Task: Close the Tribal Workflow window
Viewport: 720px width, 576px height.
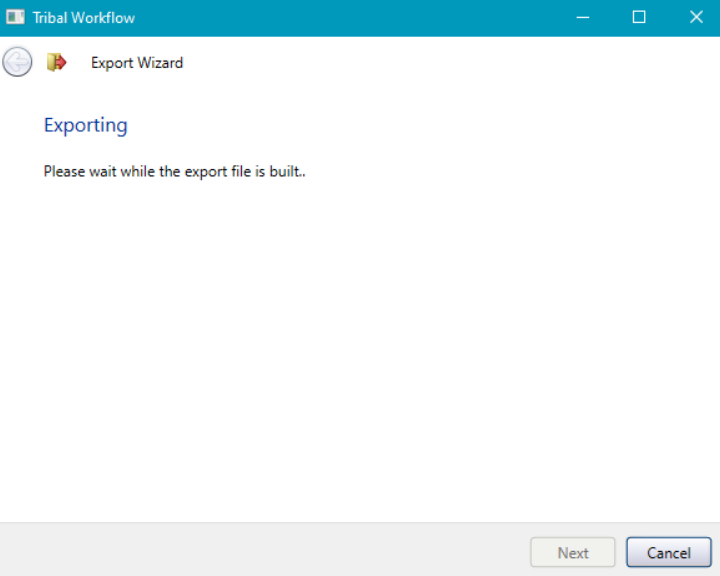Action: pyautogui.click(x=696, y=17)
